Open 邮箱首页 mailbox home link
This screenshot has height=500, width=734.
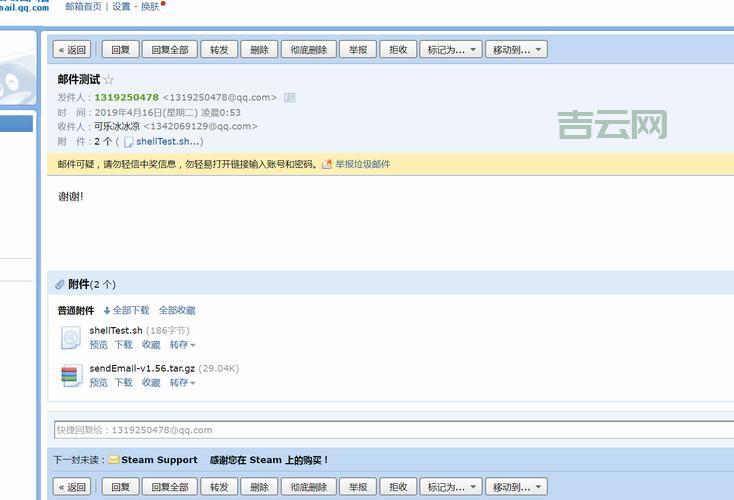pos(83,7)
